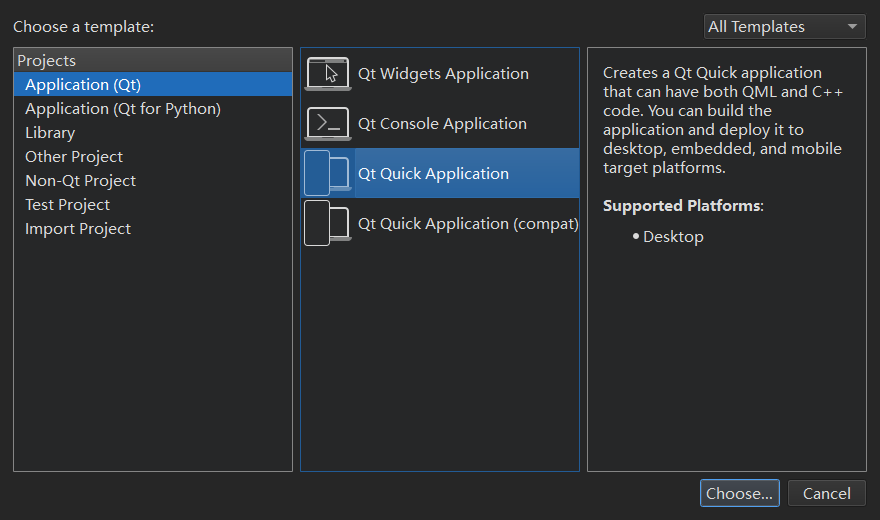Select Qt Console Application template label
Image resolution: width=880 pixels, height=520 pixels.
click(442, 124)
